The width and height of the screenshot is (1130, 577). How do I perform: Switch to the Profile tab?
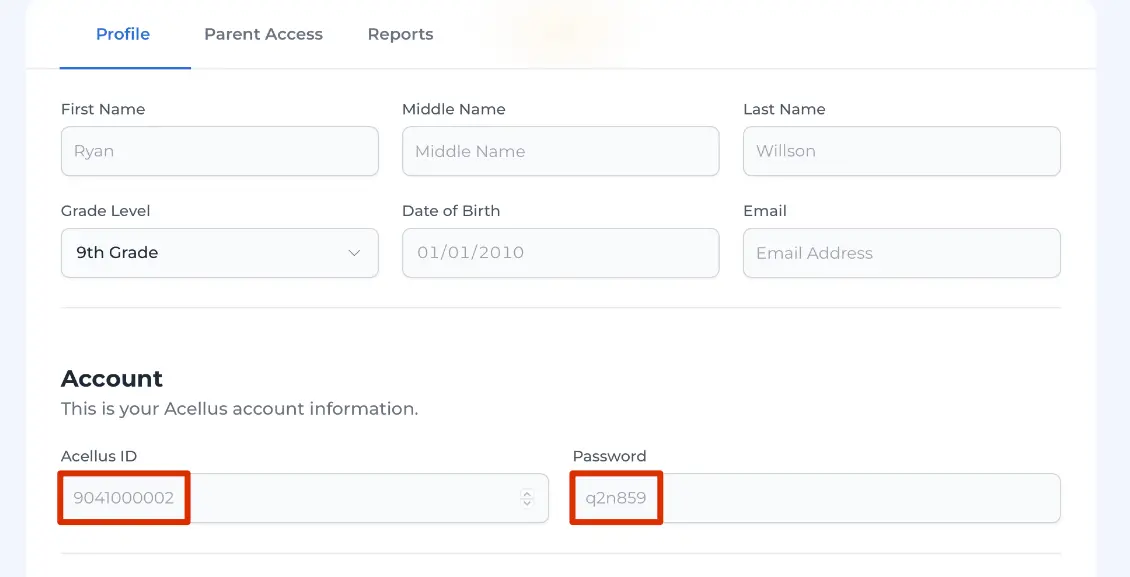click(x=123, y=34)
